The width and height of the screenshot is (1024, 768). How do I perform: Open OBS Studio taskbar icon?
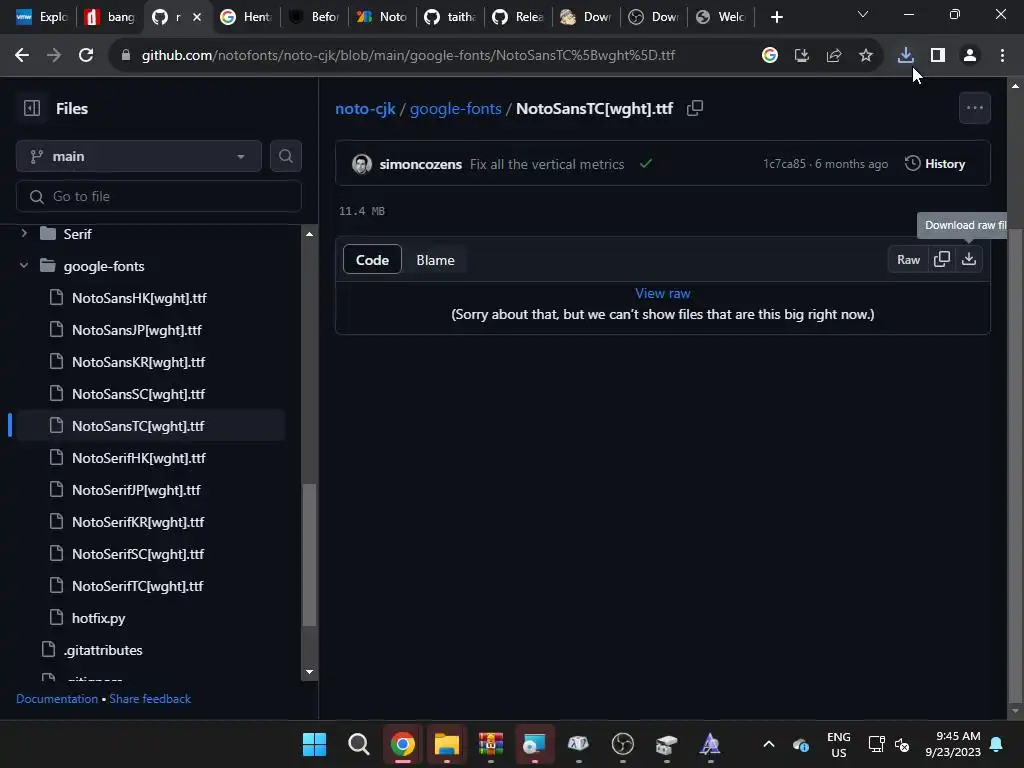click(x=622, y=744)
